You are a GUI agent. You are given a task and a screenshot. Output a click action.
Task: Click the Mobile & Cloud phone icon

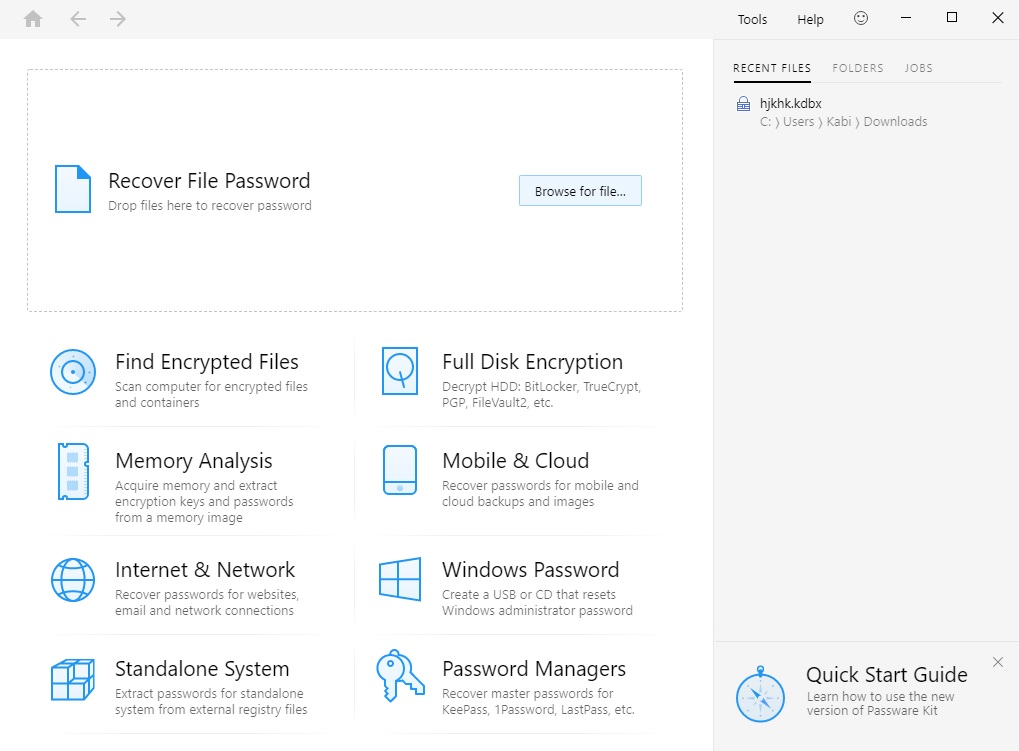400,470
